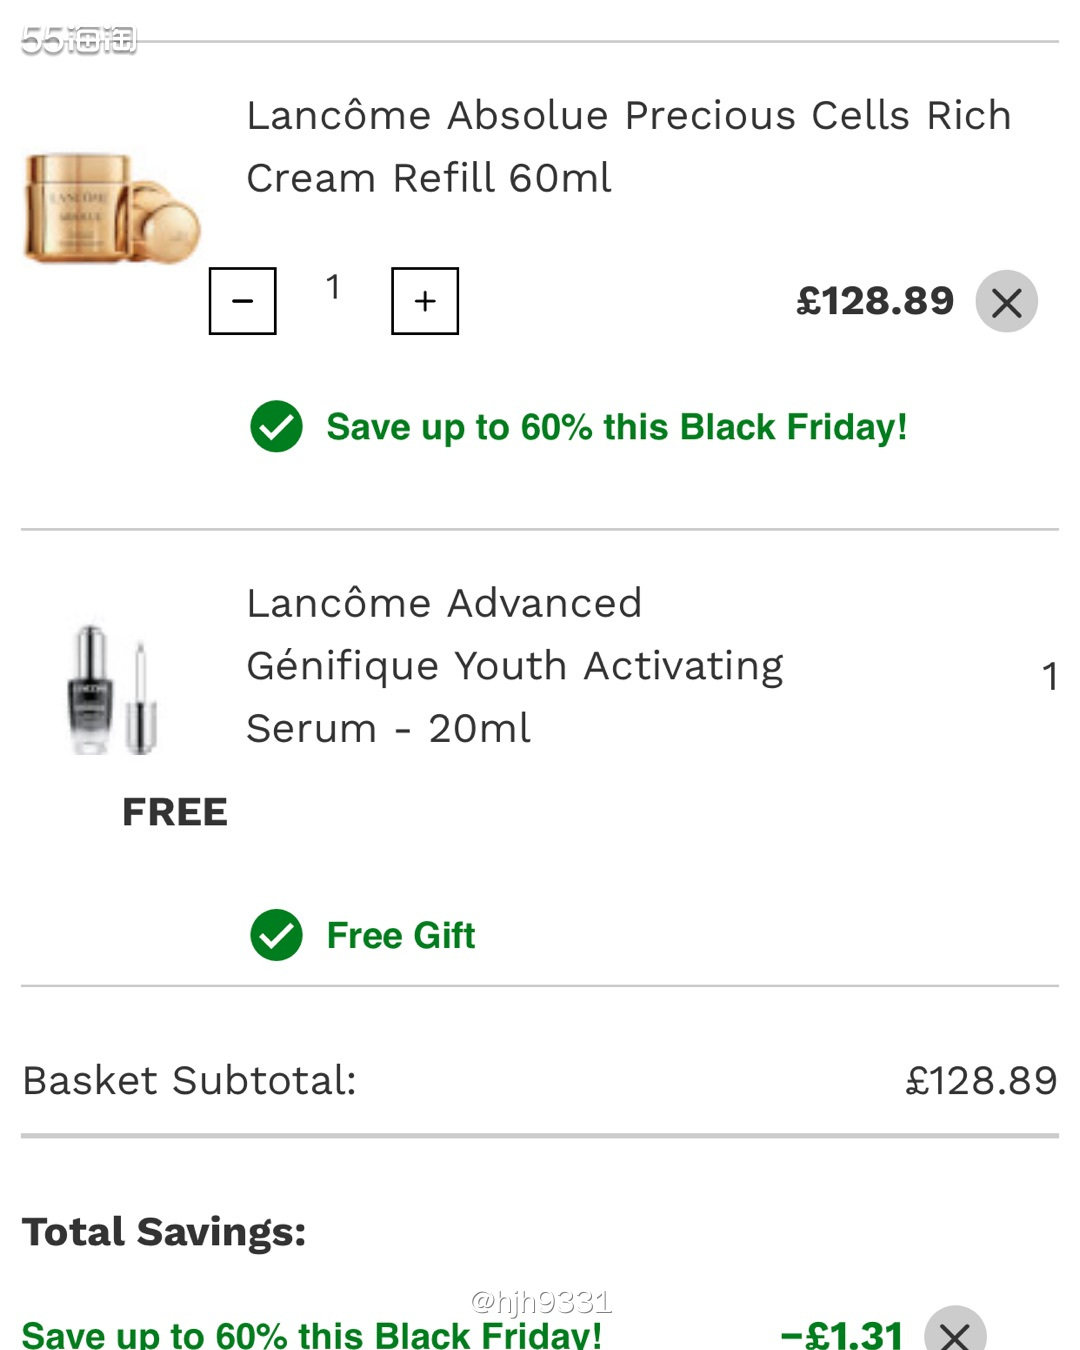The width and height of the screenshot is (1080, 1350).
Task: Click the Basket Subtotal £128.89 amount
Action: (x=980, y=1081)
